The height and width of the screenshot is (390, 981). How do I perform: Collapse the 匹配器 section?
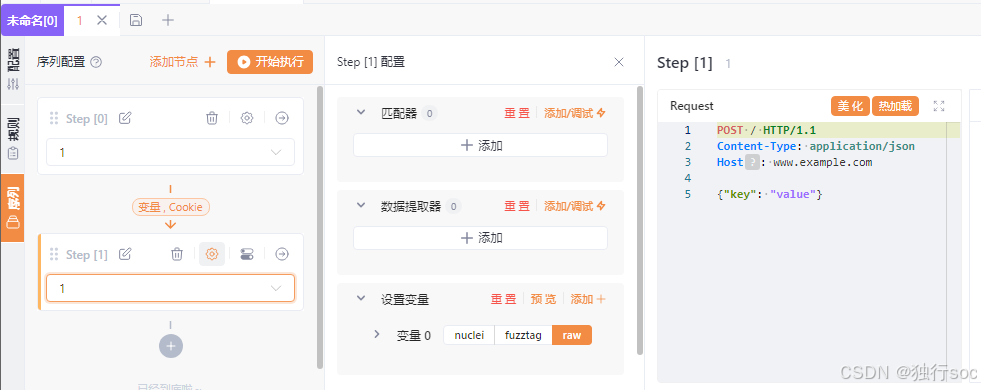click(x=360, y=113)
